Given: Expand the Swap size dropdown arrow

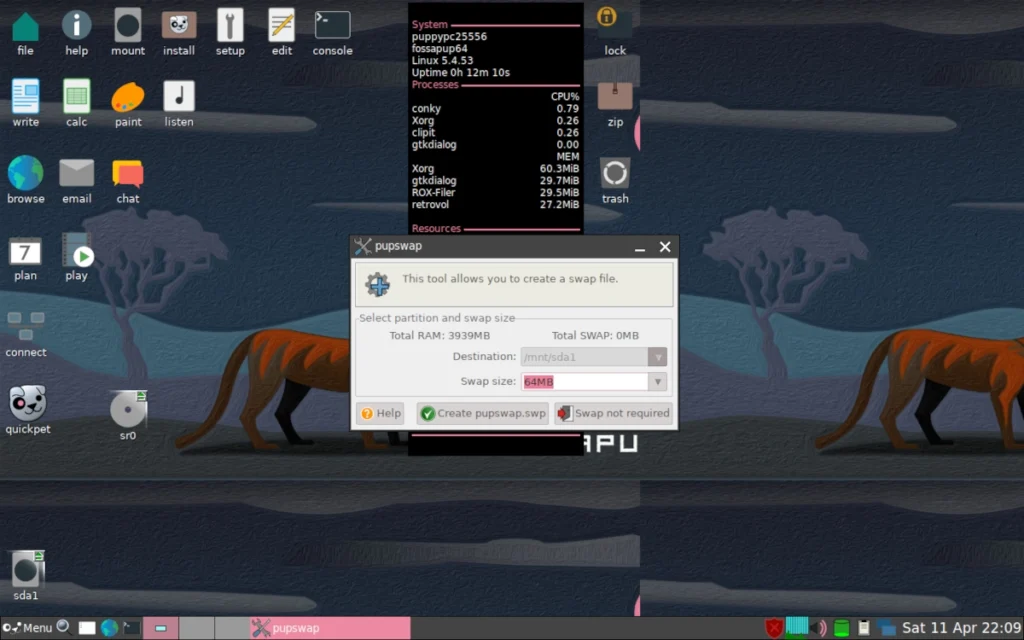Looking at the screenshot, I should (658, 381).
